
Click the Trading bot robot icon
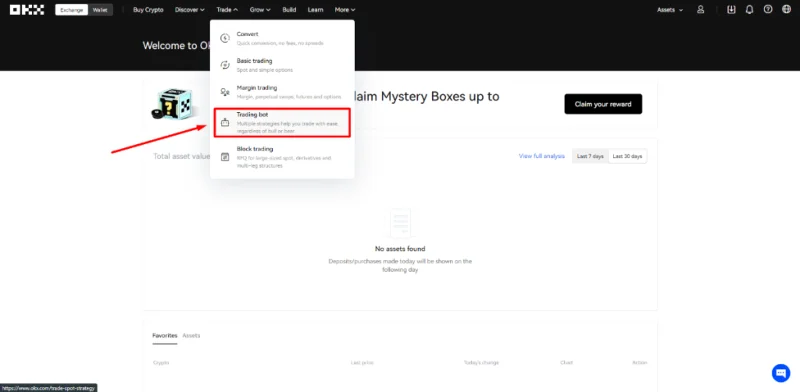(225, 122)
